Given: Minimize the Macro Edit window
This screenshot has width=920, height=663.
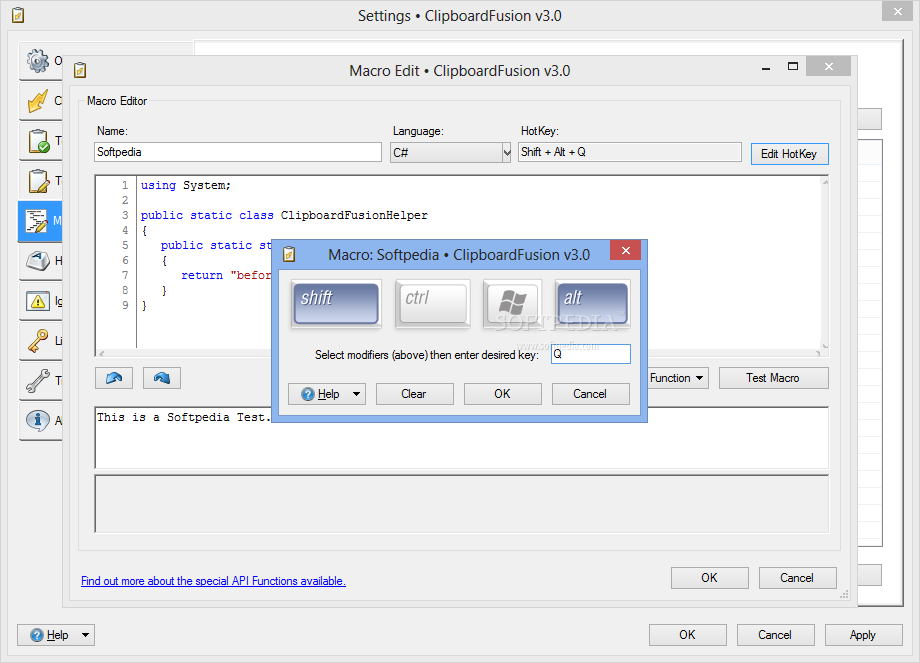Looking at the screenshot, I should coord(766,68).
